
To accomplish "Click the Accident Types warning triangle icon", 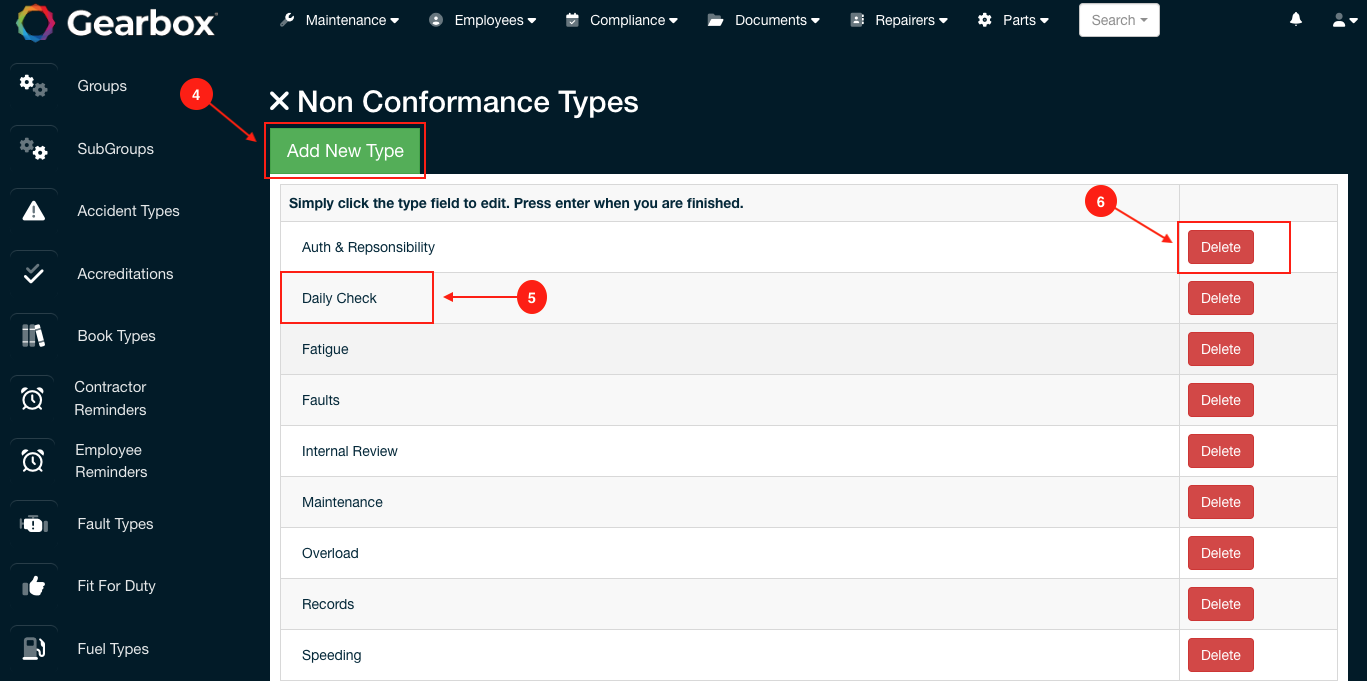I will [x=33, y=211].
